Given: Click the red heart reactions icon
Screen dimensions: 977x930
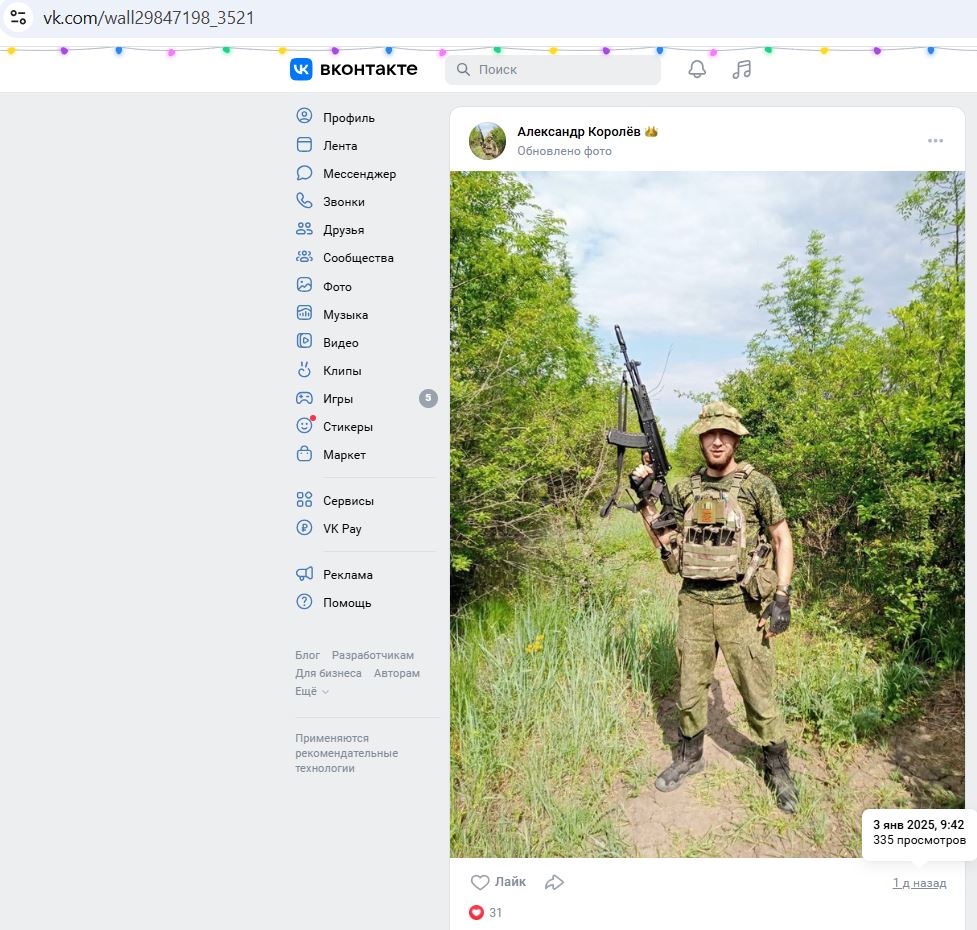Looking at the screenshot, I should point(477,913).
